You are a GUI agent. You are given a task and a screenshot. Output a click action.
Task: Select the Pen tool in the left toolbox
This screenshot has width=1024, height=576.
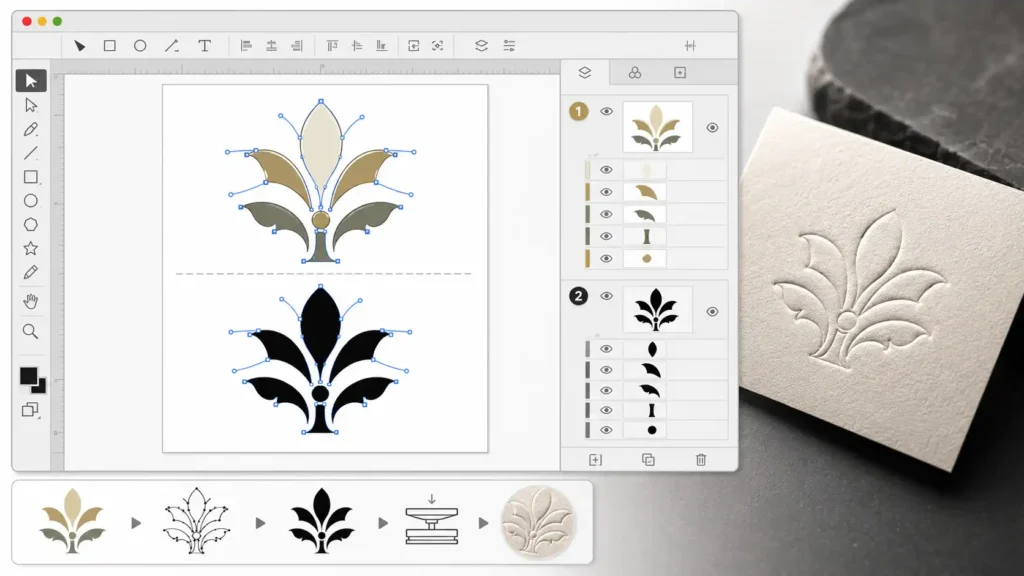tap(31, 129)
